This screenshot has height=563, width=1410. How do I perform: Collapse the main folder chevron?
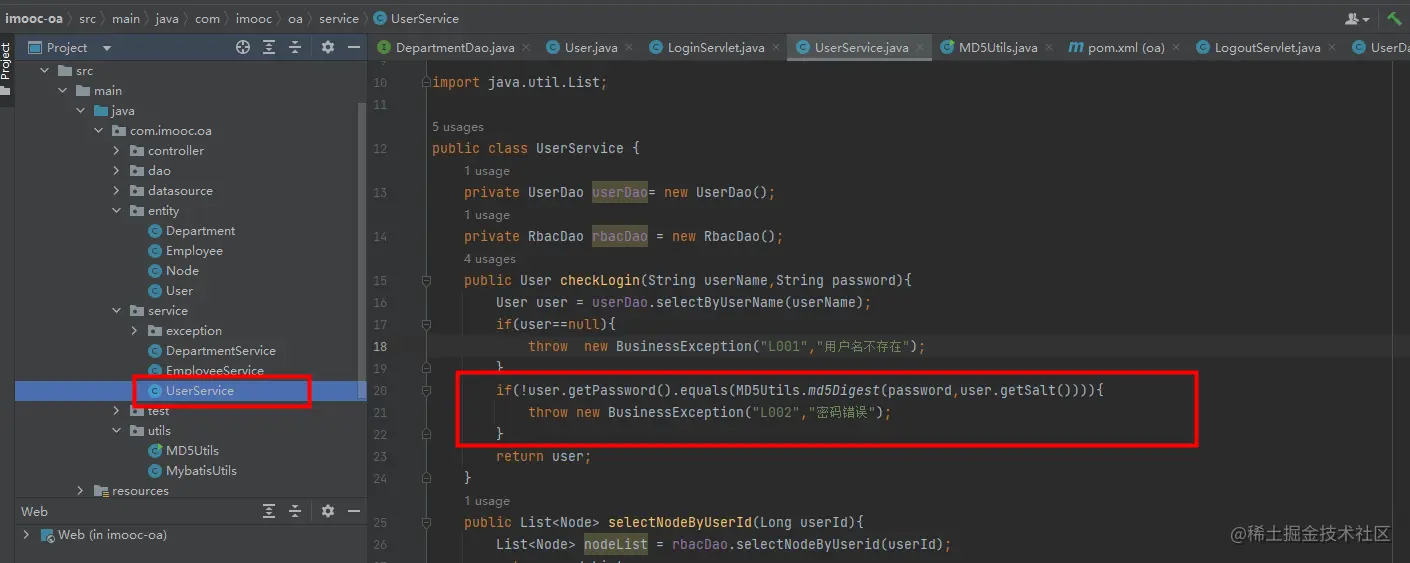coord(63,91)
